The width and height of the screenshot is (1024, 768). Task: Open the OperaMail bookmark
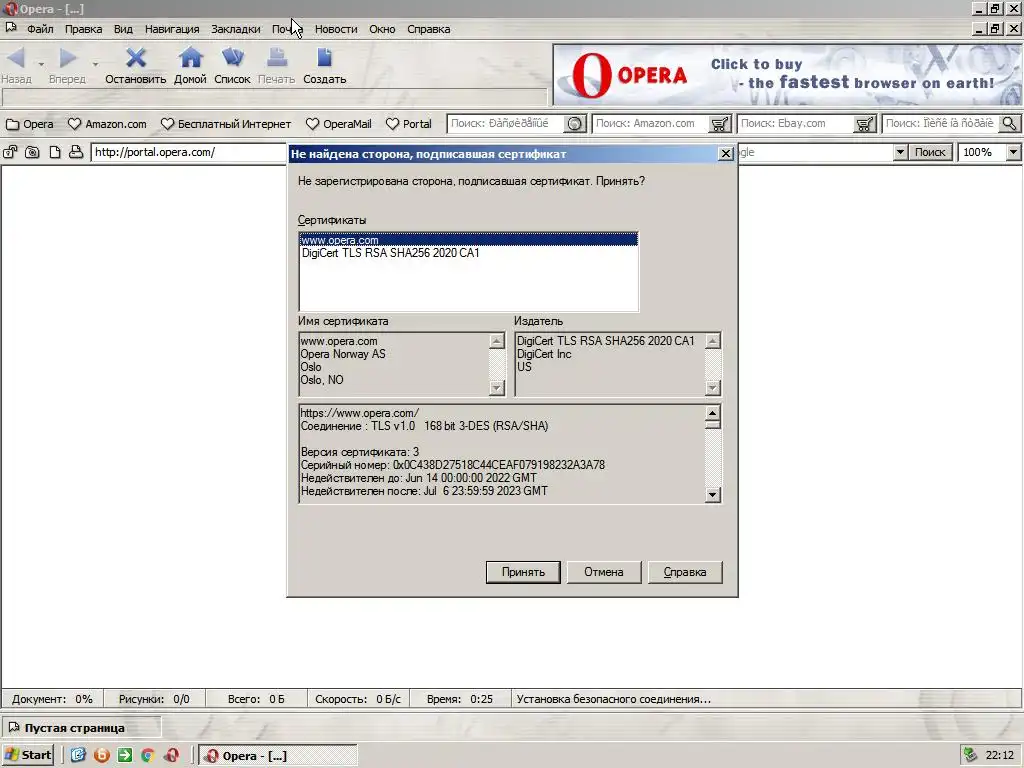point(338,124)
